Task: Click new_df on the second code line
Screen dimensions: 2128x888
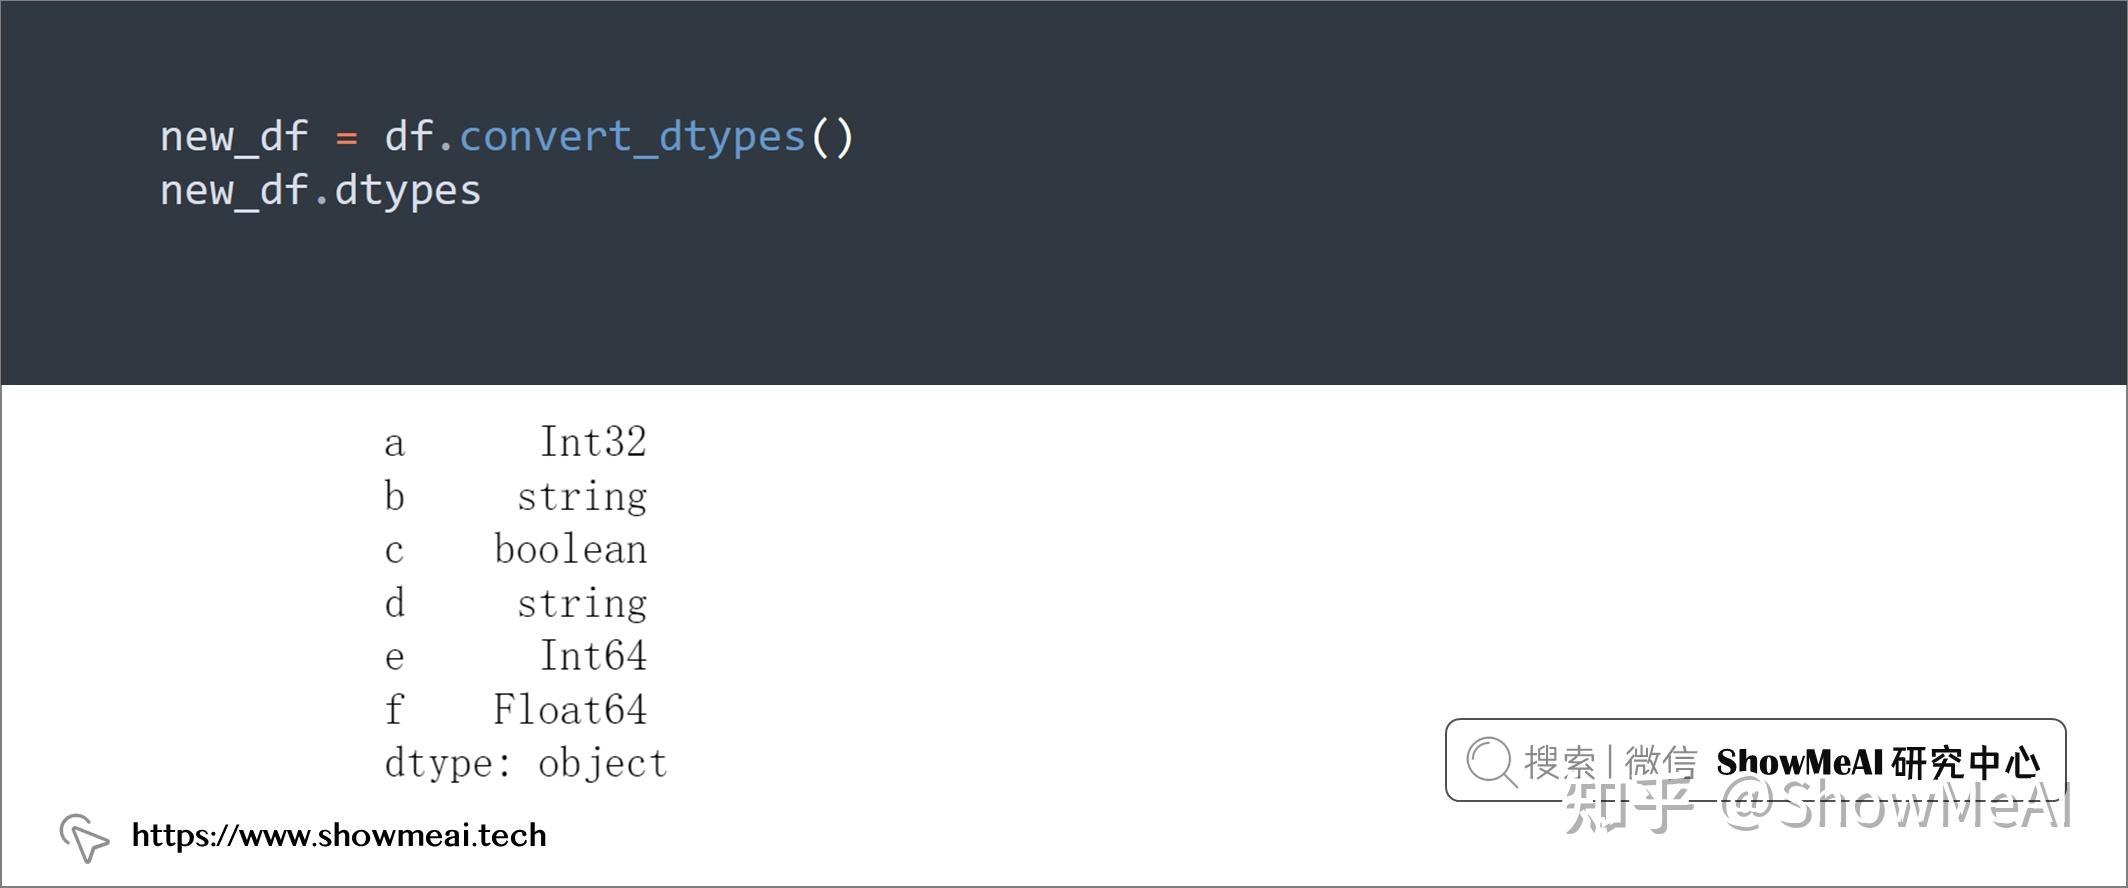Action: pyautogui.click(x=234, y=191)
